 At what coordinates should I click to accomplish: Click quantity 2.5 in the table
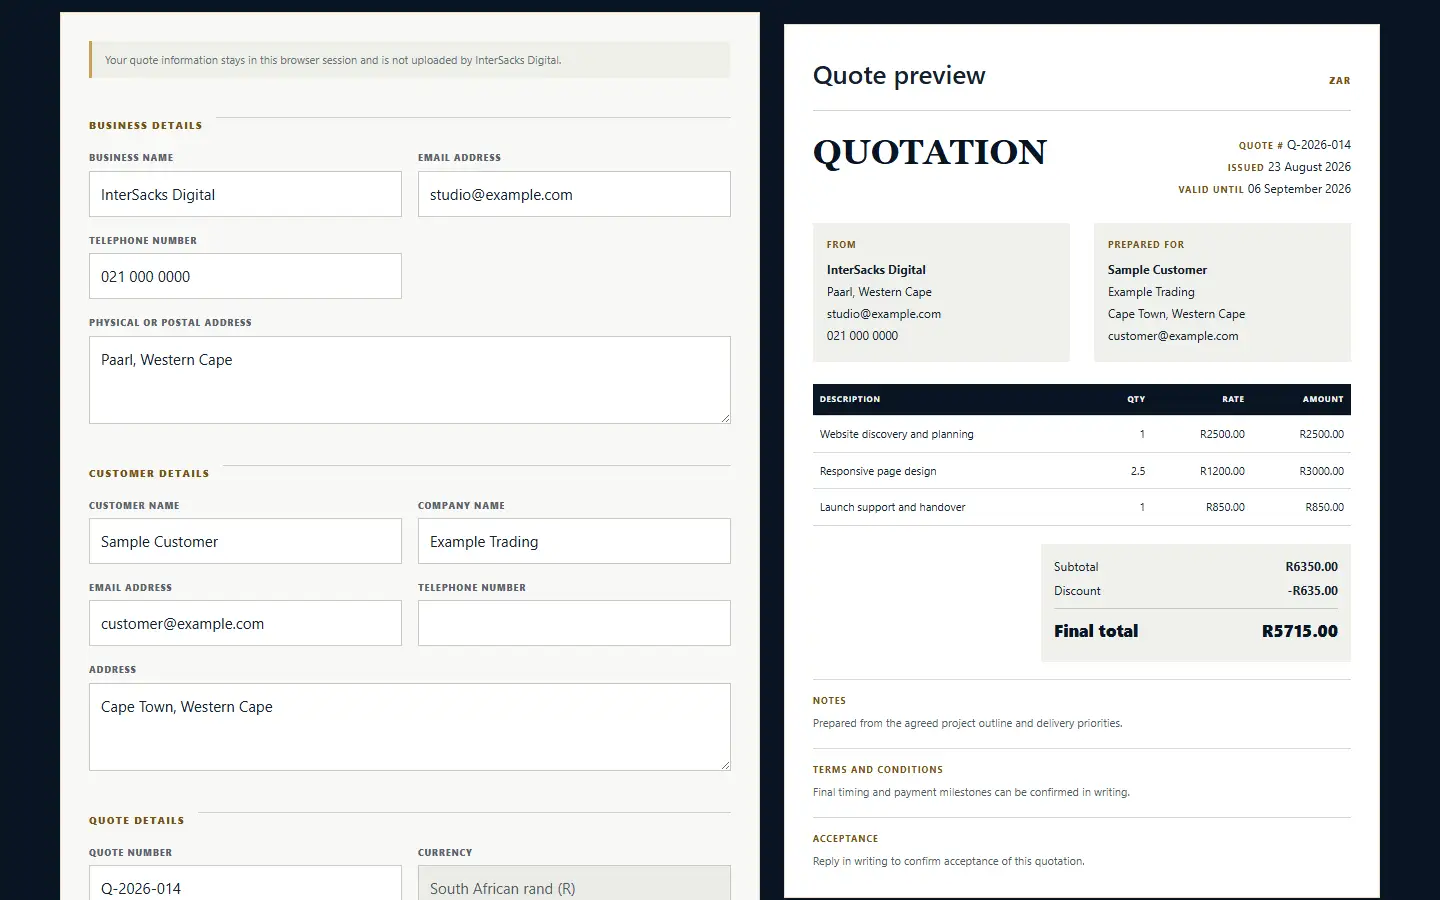(x=1138, y=471)
